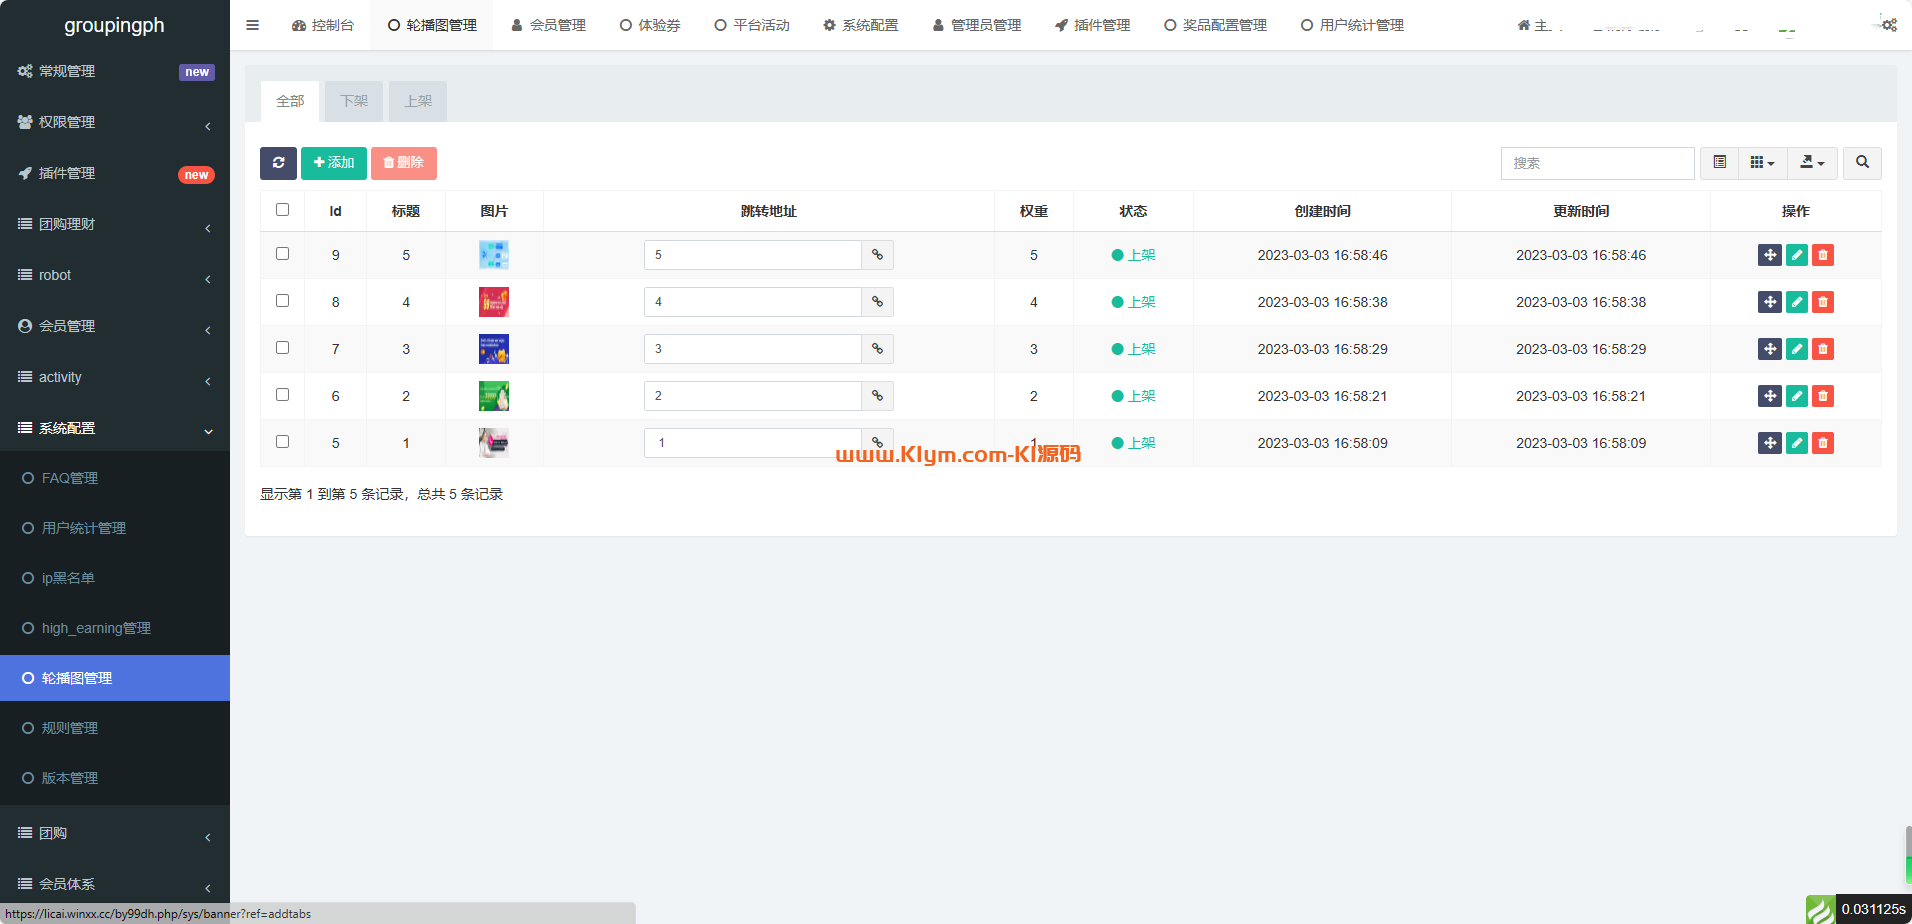Image resolution: width=1912 pixels, height=924 pixels.
Task: Open the 奖品配置管理 top tab
Action: 1215,25
